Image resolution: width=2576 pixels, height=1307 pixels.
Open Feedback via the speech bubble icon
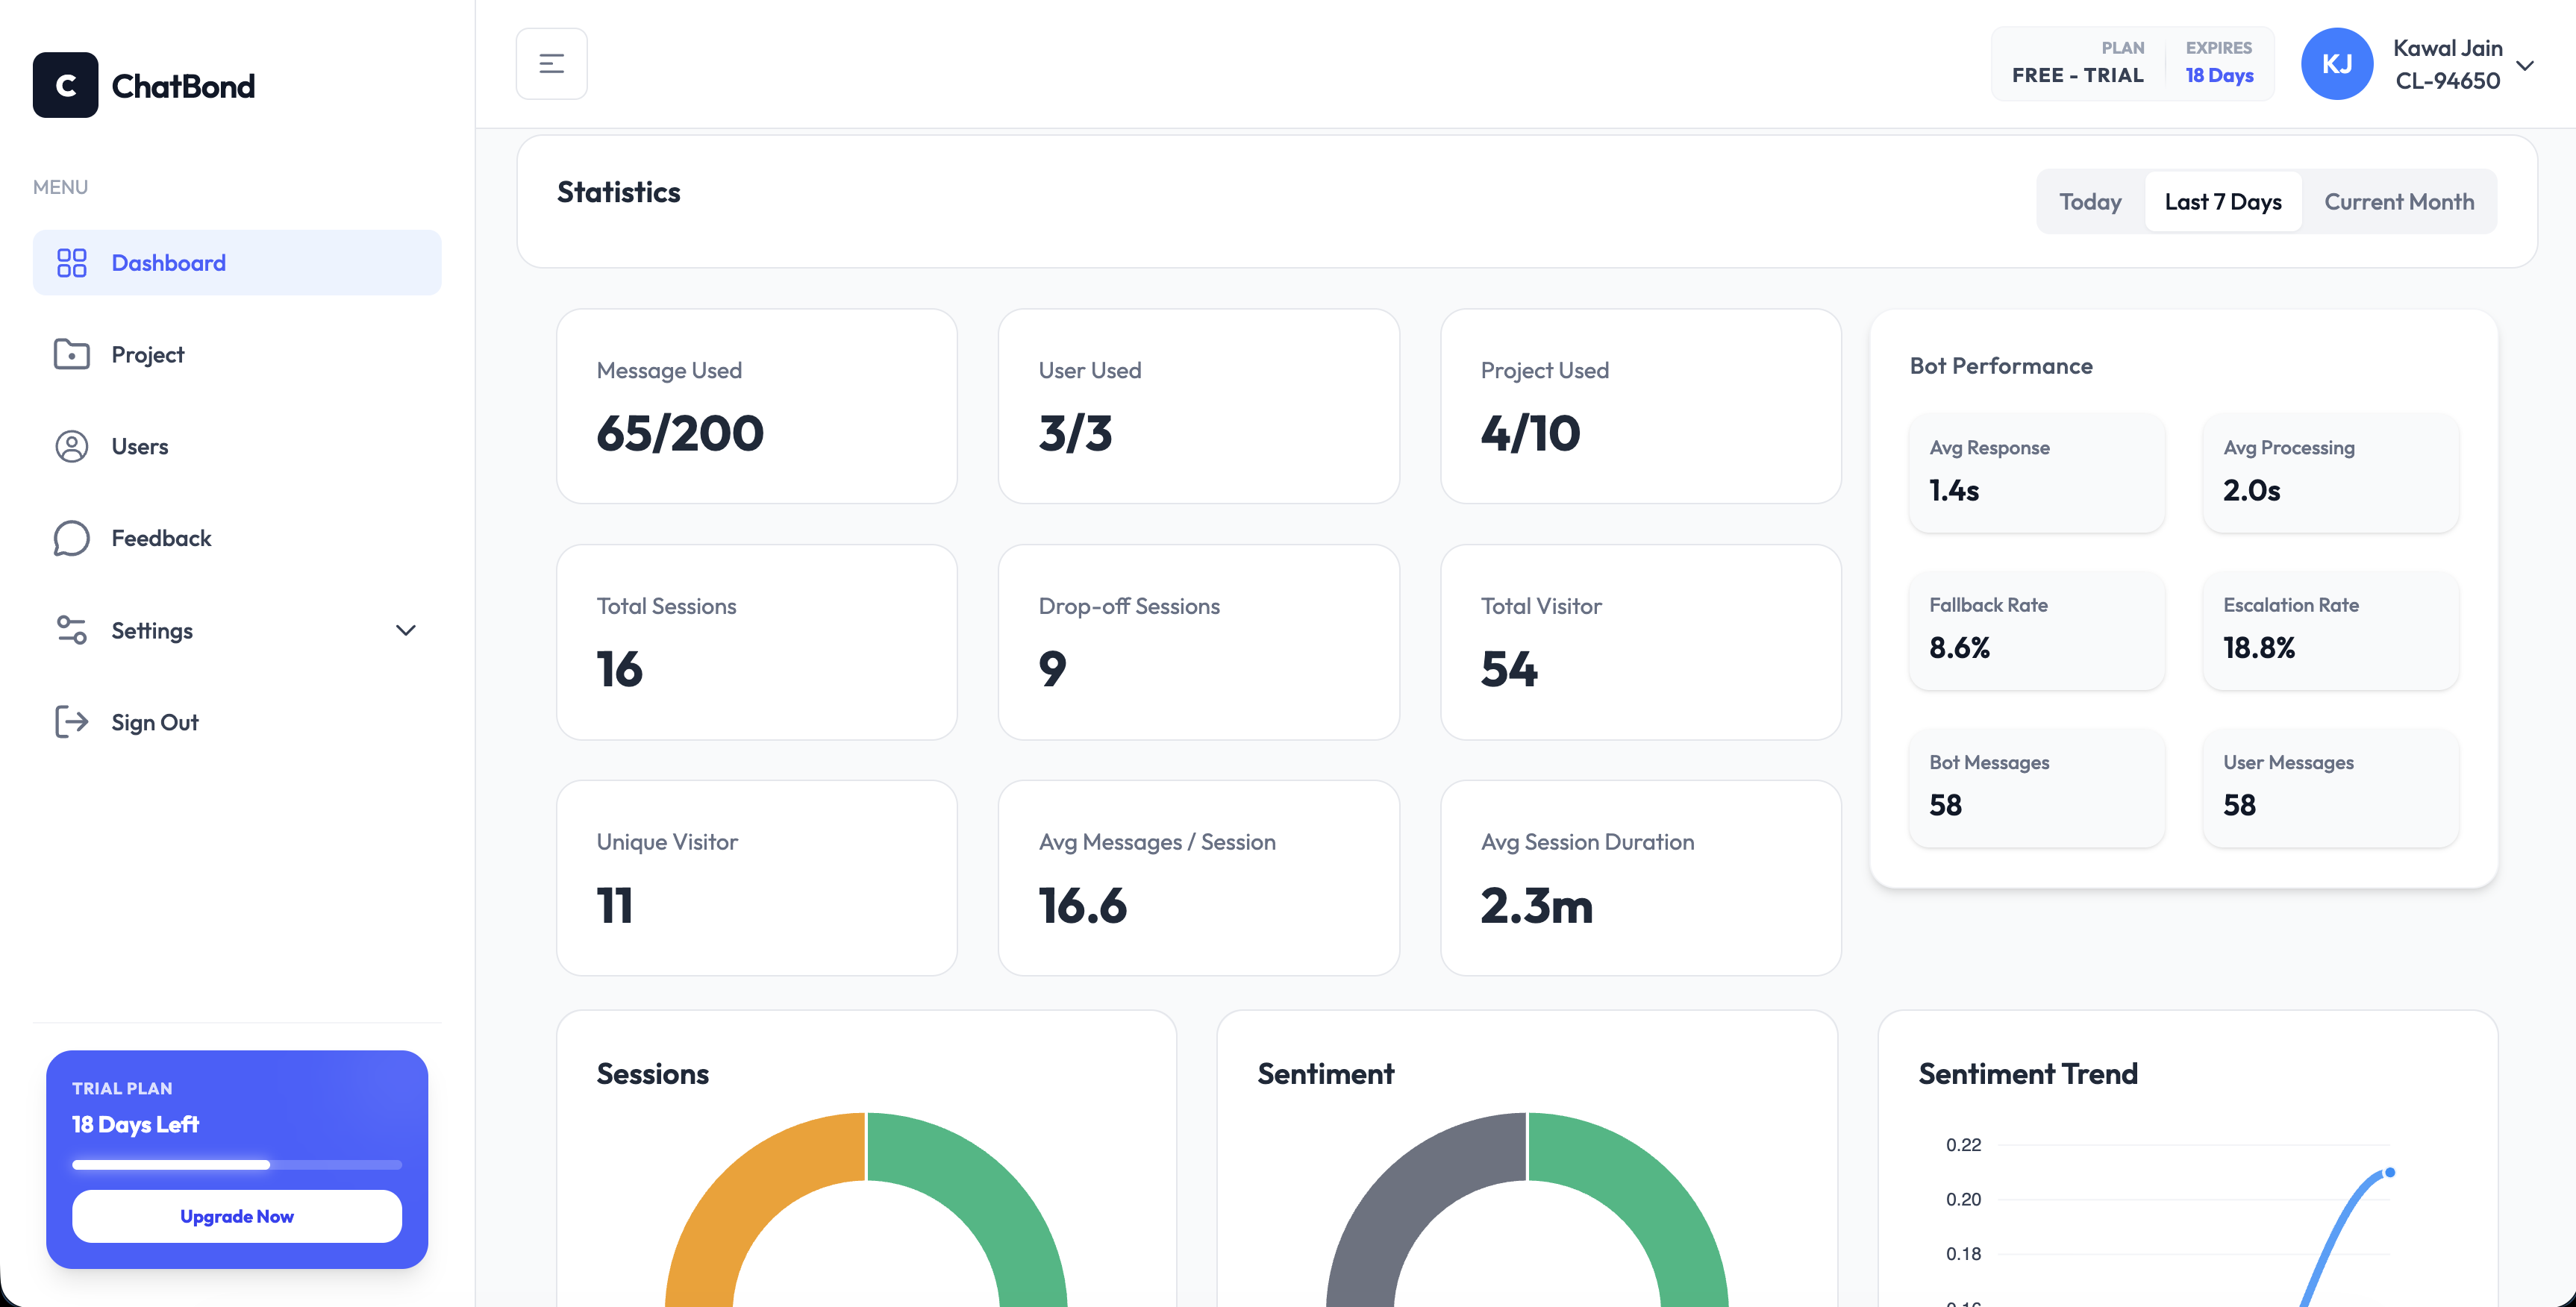pyautogui.click(x=71, y=538)
